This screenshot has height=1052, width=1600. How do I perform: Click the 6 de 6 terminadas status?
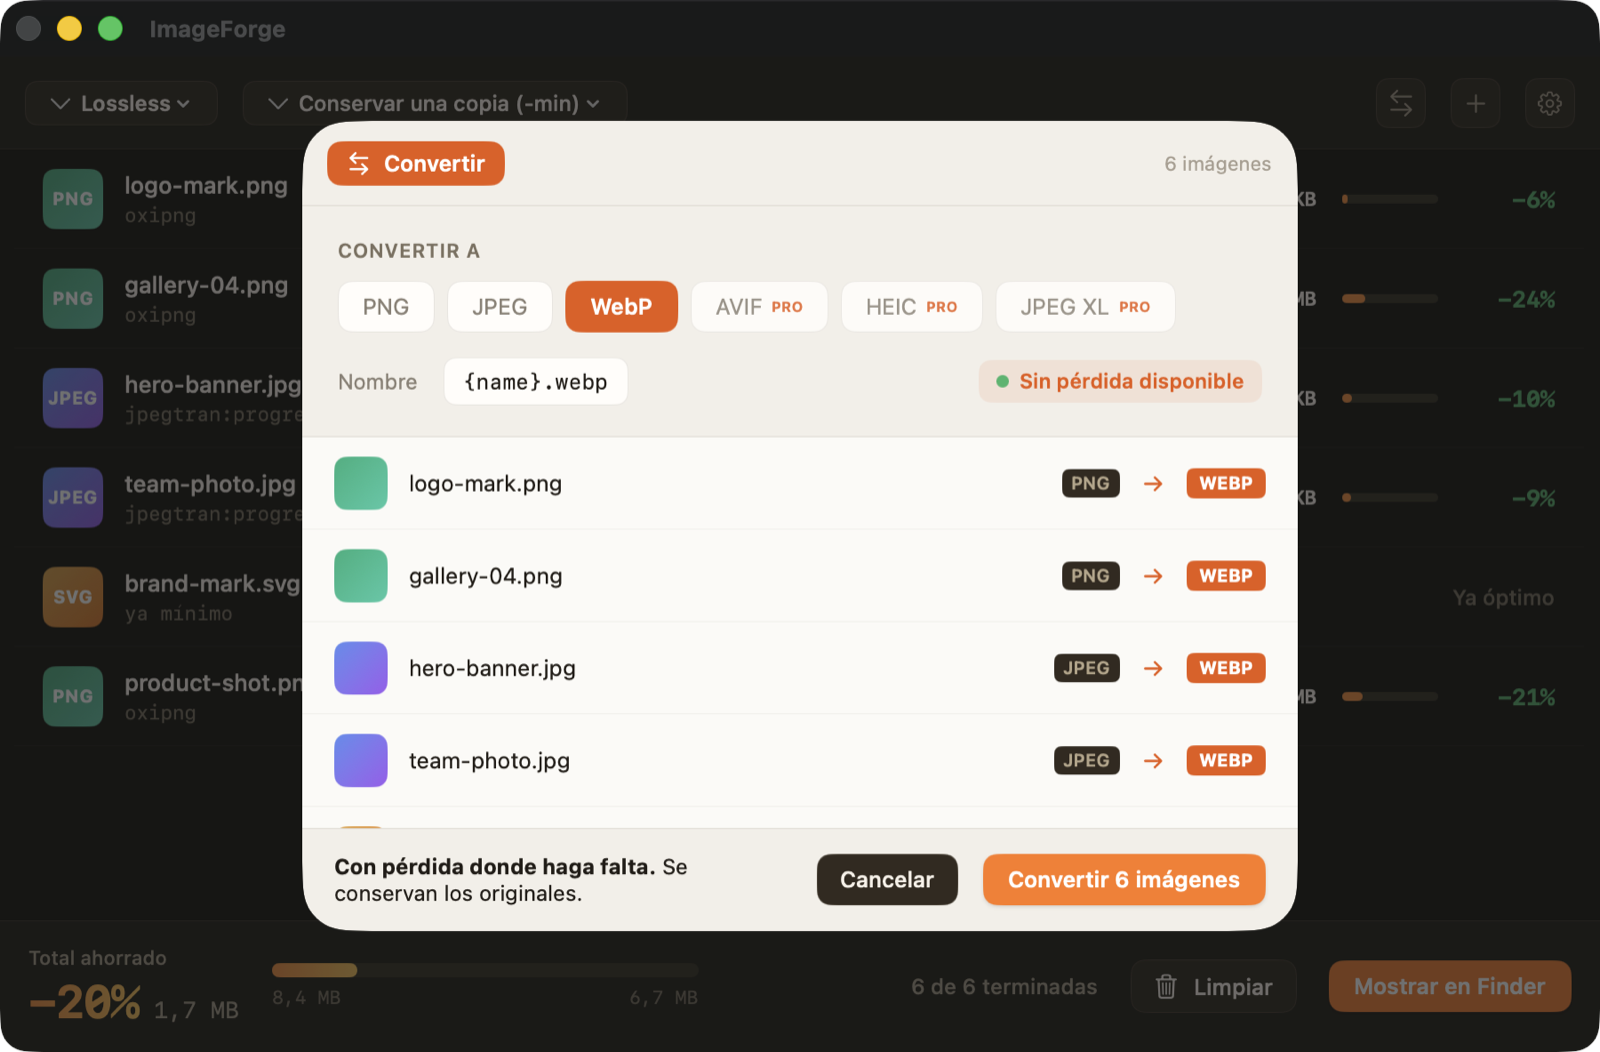[1004, 987]
